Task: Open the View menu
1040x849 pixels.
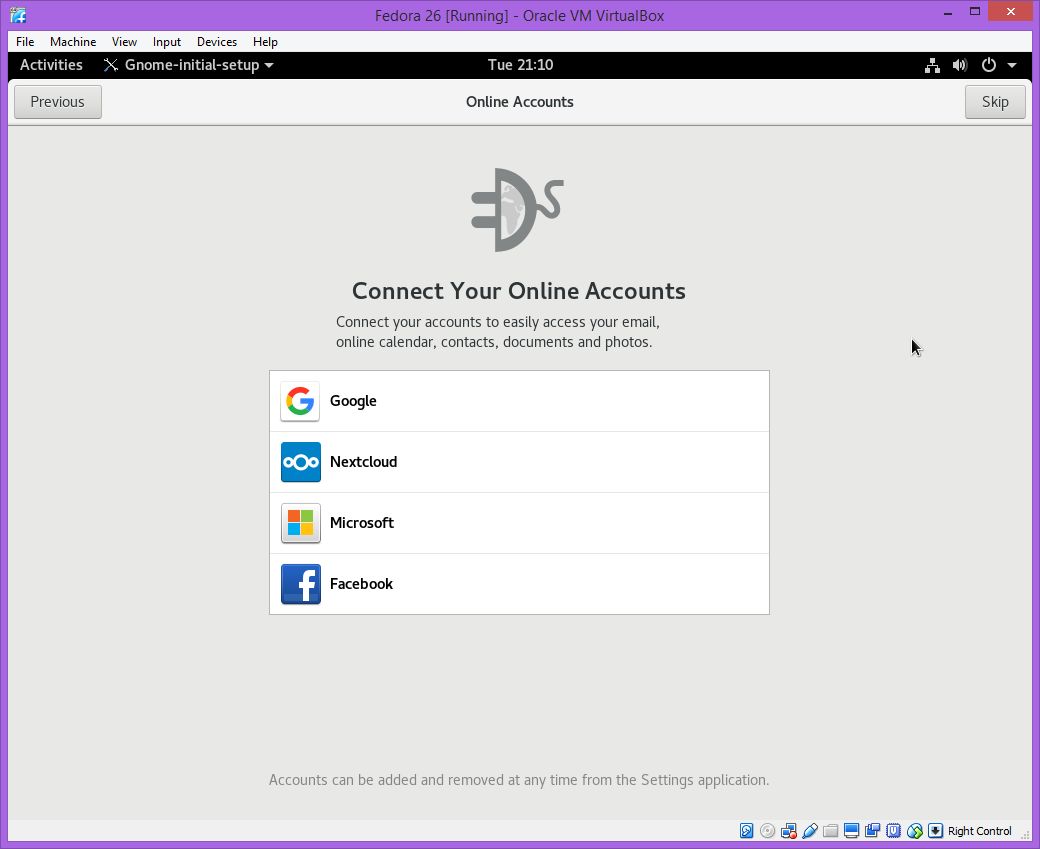Action: coord(124,42)
